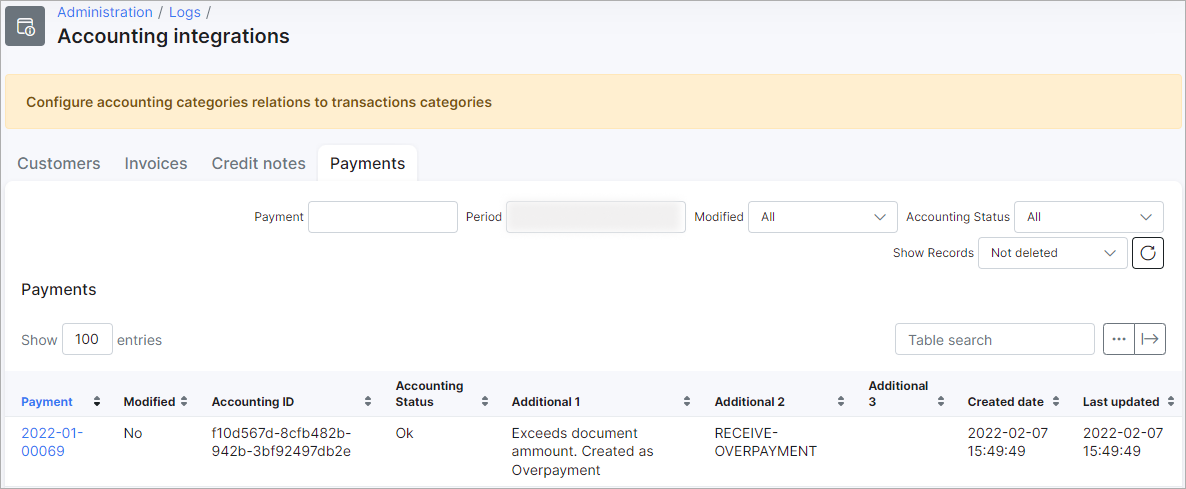Click the Period date range field
1186x489 pixels.
click(595, 217)
